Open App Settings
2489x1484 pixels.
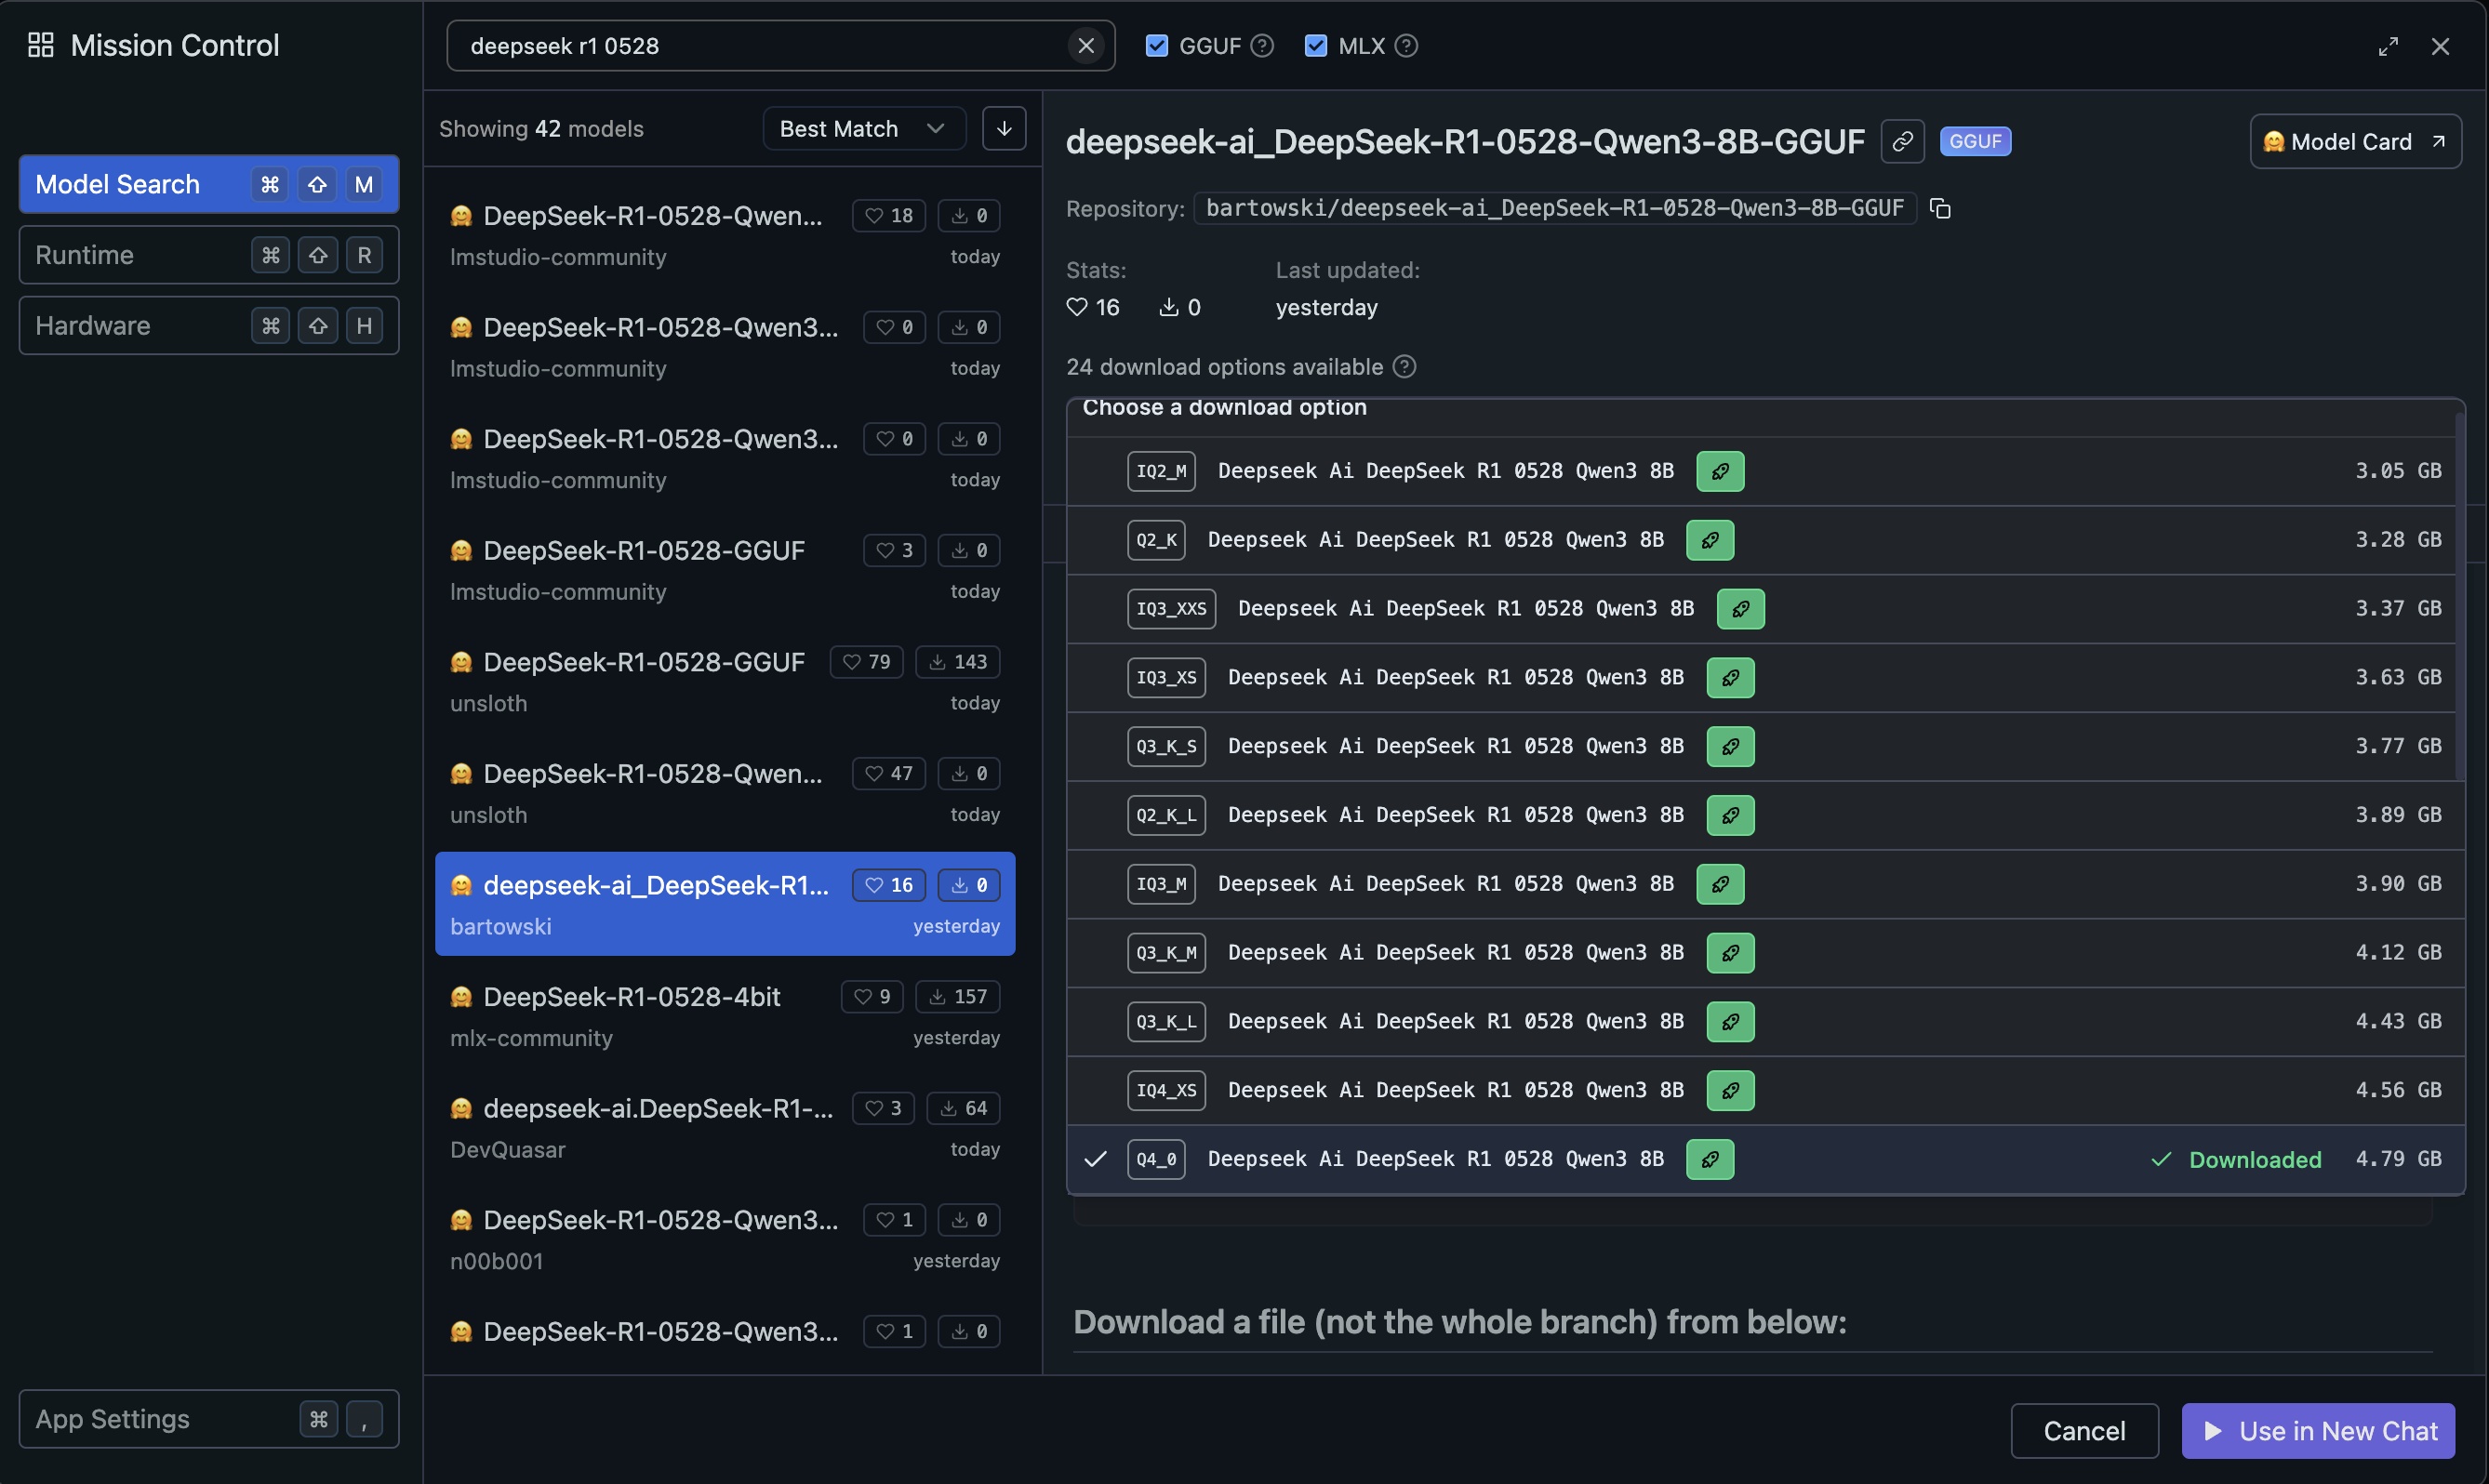209,1419
